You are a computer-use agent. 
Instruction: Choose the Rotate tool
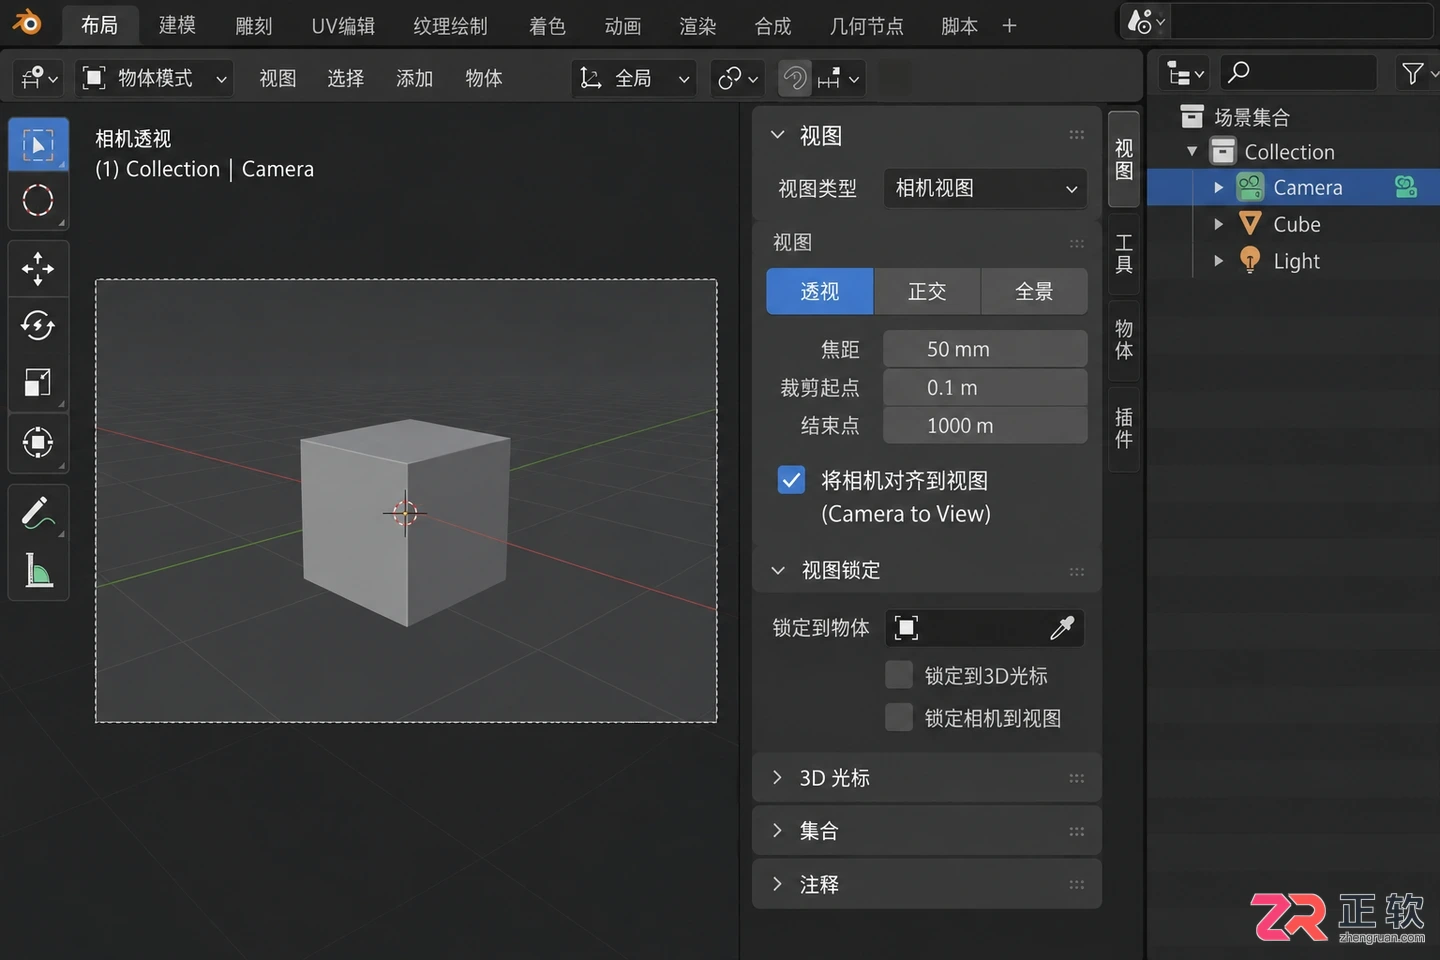[x=38, y=325]
